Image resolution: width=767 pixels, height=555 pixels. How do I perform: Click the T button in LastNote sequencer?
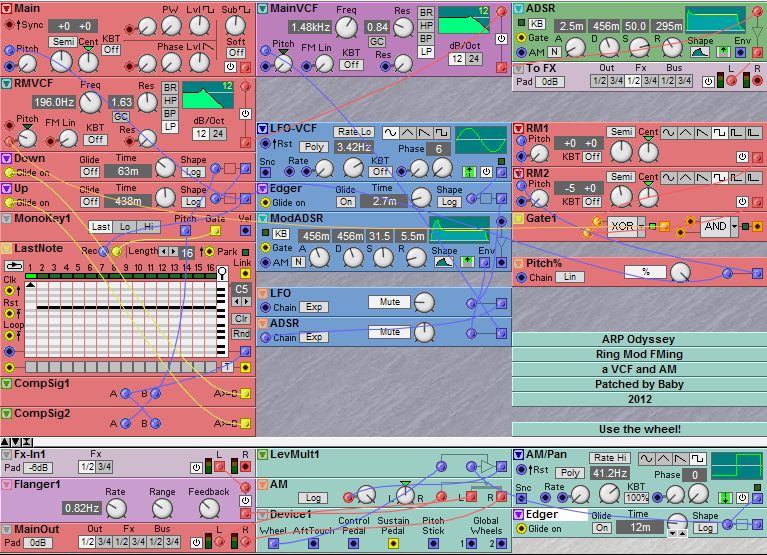(227, 367)
